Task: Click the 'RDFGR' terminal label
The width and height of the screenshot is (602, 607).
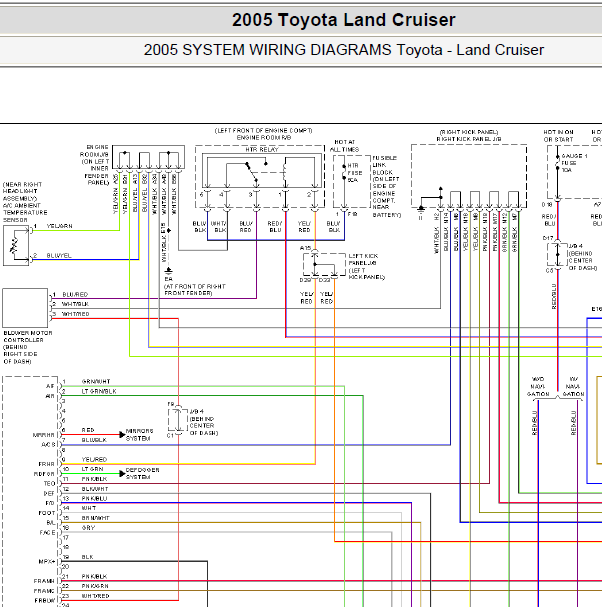Action: coord(44,474)
